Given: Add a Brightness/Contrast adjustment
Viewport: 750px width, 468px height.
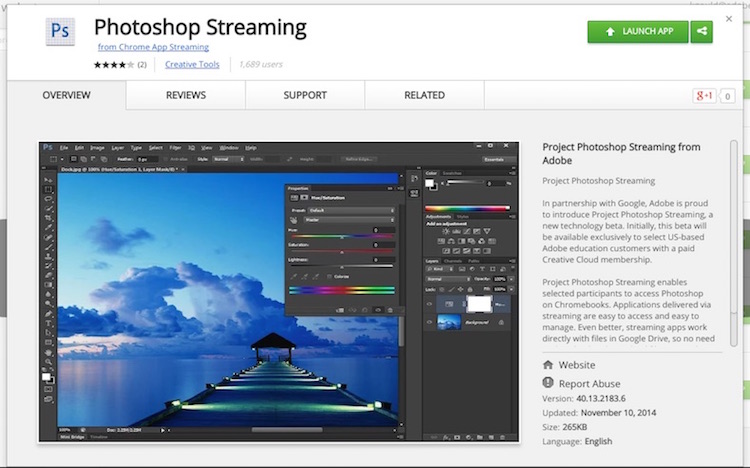Looking at the screenshot, I should click(x=446, y=232).
